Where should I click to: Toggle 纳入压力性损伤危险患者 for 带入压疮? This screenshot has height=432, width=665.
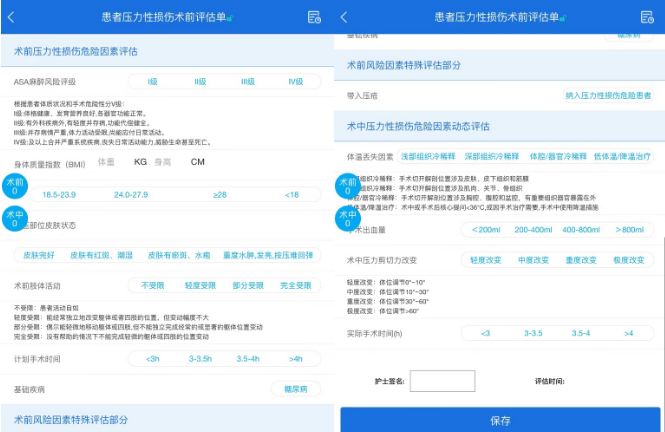[x=608, y=95]
